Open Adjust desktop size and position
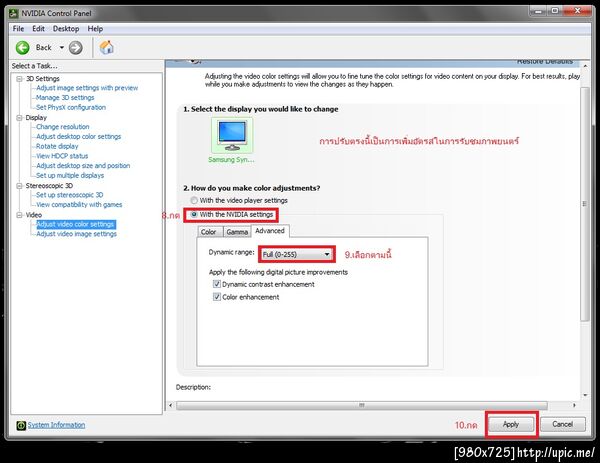Image resolution: width=600 pixels, height=463 pixels. tap(83, 166)
